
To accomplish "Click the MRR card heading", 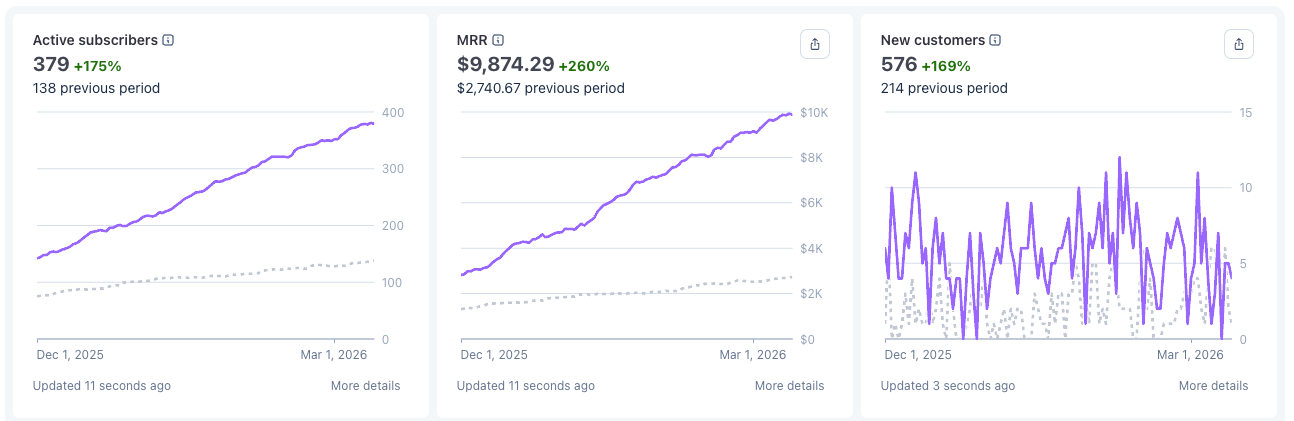I will pos(472,40).
